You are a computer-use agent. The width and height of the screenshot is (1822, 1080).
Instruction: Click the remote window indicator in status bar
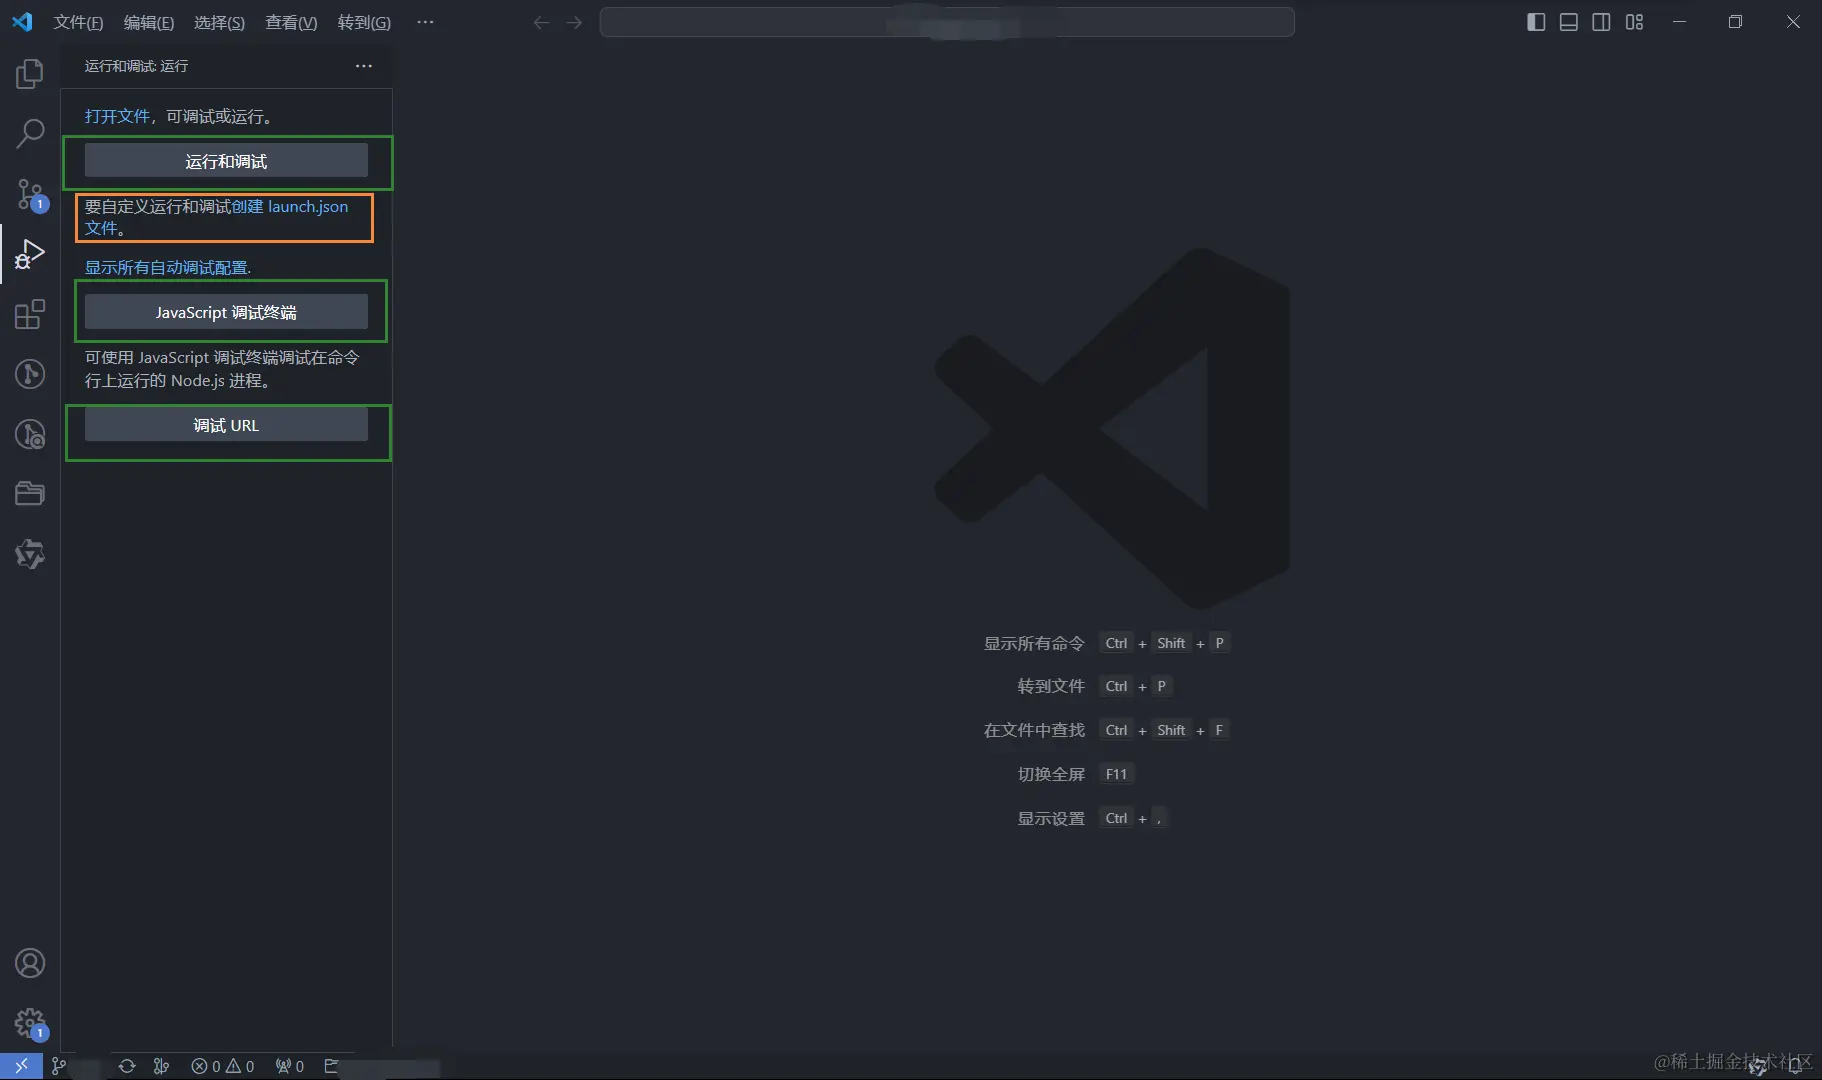tap(21, 1066)
